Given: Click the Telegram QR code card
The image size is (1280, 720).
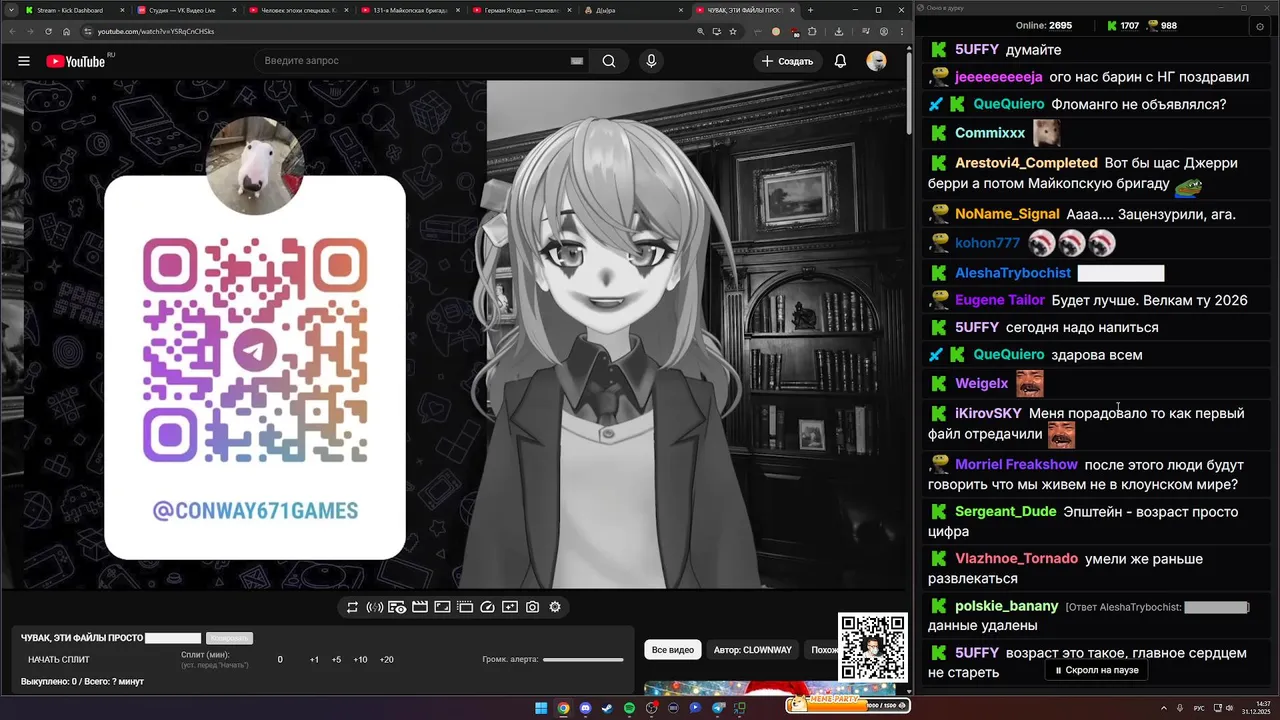Looking at the screenshot, I should point(255,367).
